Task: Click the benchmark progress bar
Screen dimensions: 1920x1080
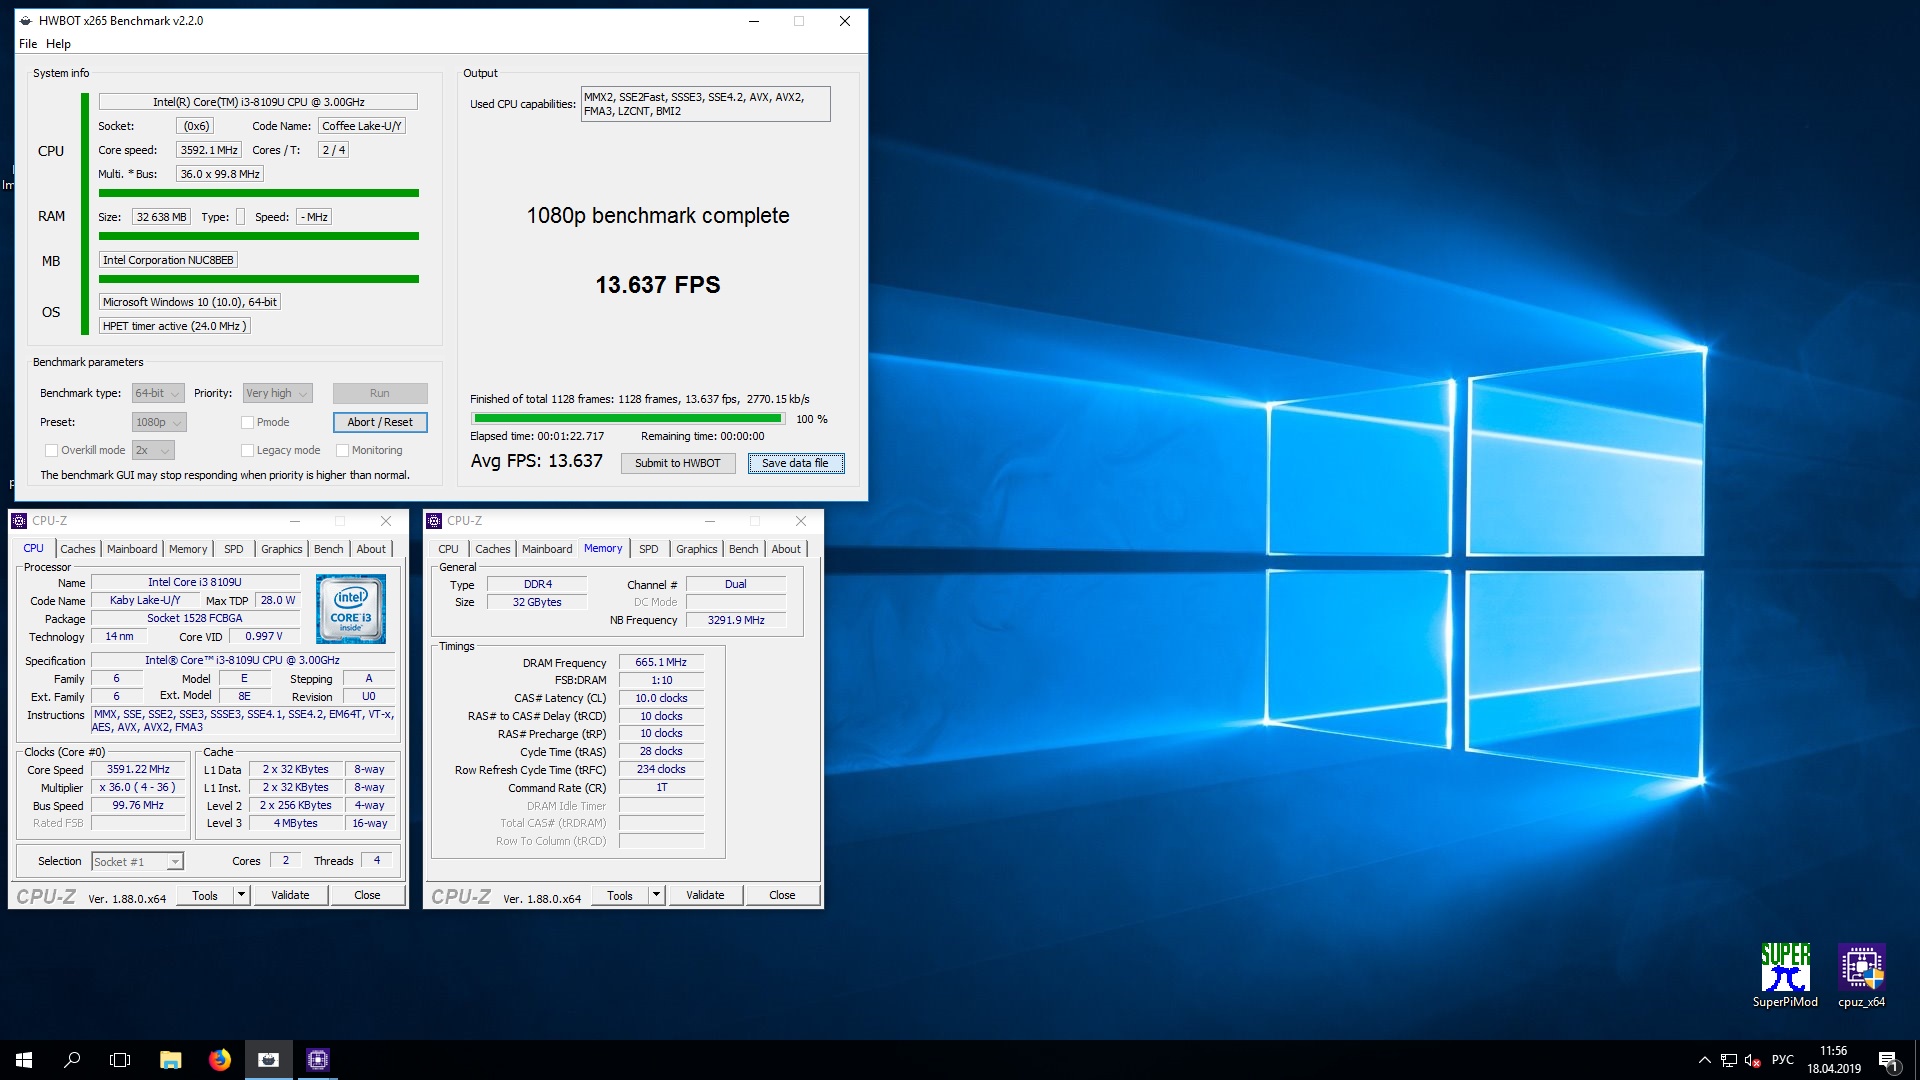Action: coord(629,419)
